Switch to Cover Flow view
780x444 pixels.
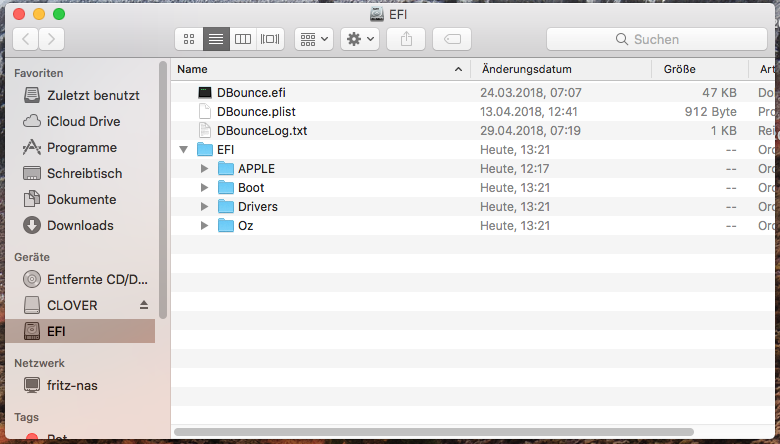coord(270,39)
